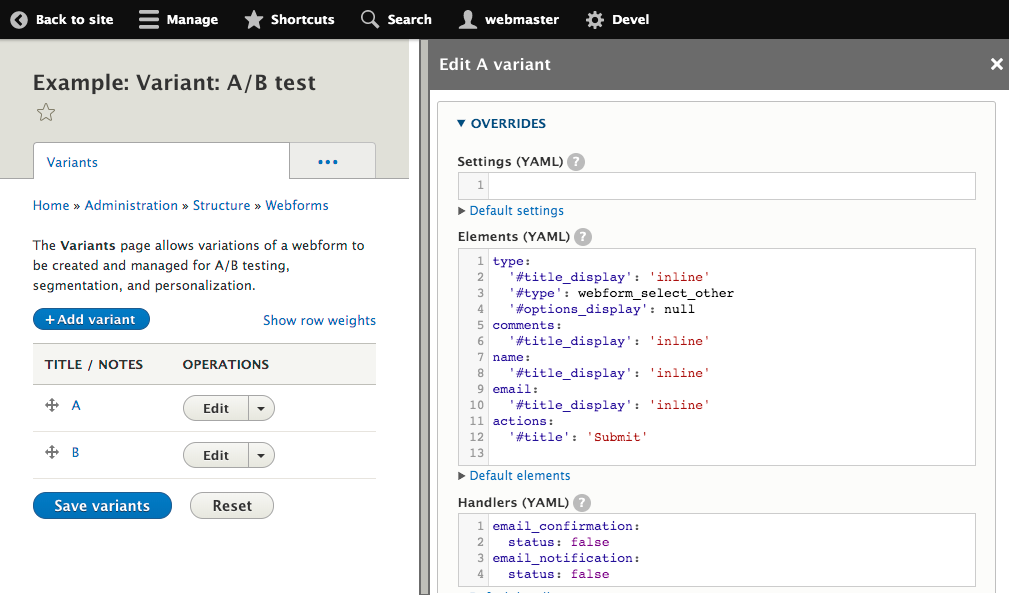The image size is (1009, 608).
Task: Open help for Handlers (YAML)
Action: point(582,502)
